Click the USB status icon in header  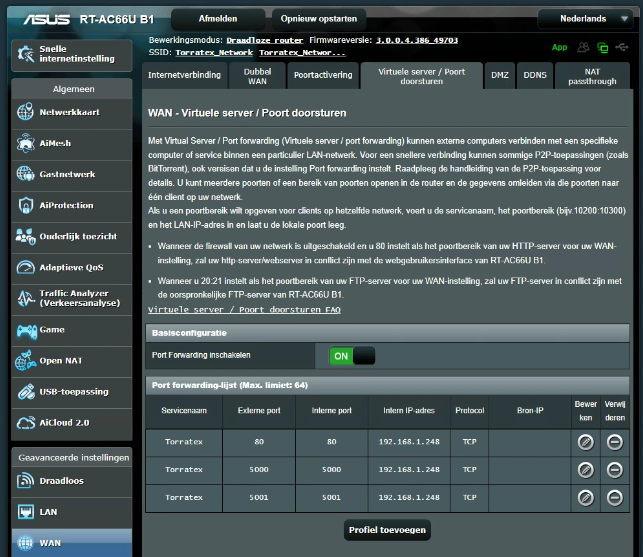[621, 47]
